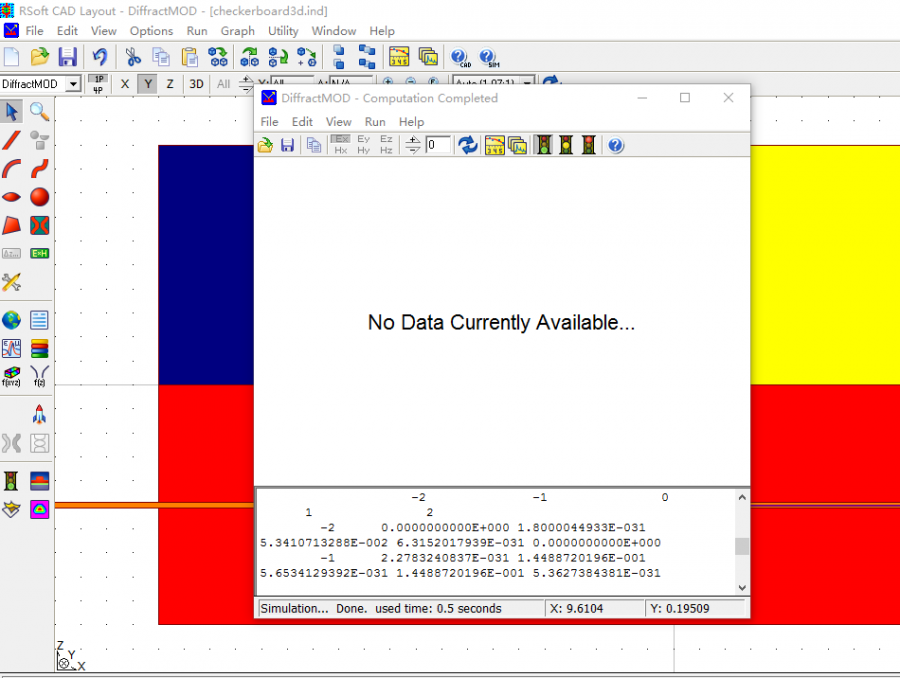900x678 pixels.
Task: Select the red polygon tool
Action: tap(11, 226)
